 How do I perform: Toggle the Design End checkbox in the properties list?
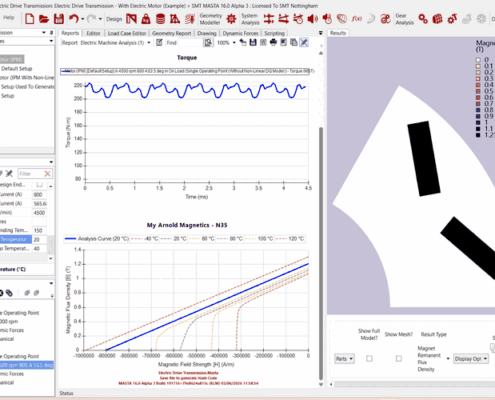(x=39, y=184)
